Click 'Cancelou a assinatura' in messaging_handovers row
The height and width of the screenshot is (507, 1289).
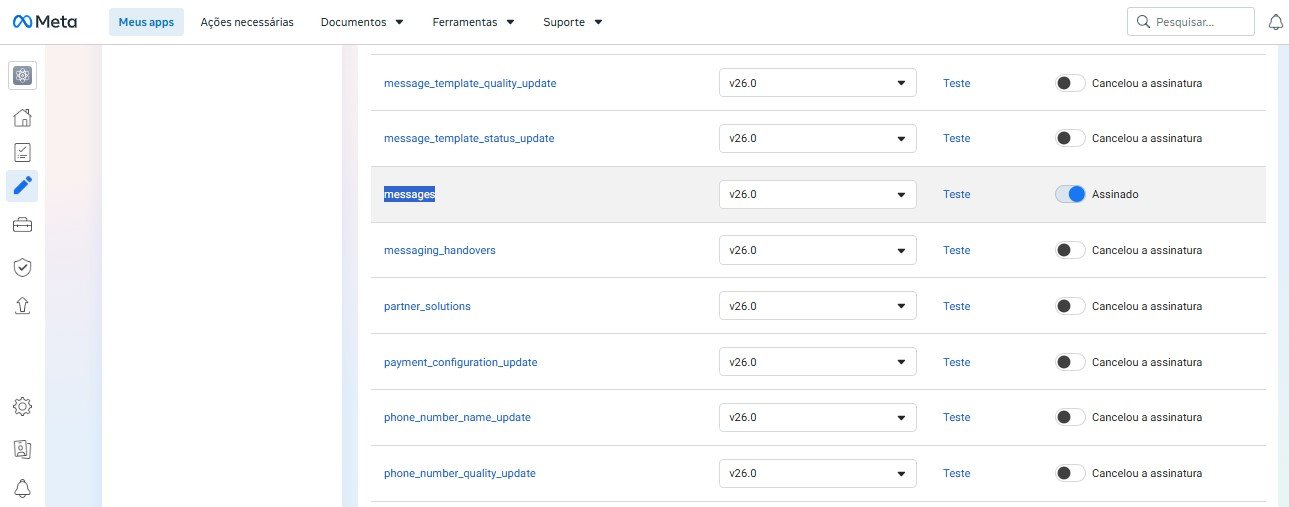pyautogui.click(x=1147, y=250)
